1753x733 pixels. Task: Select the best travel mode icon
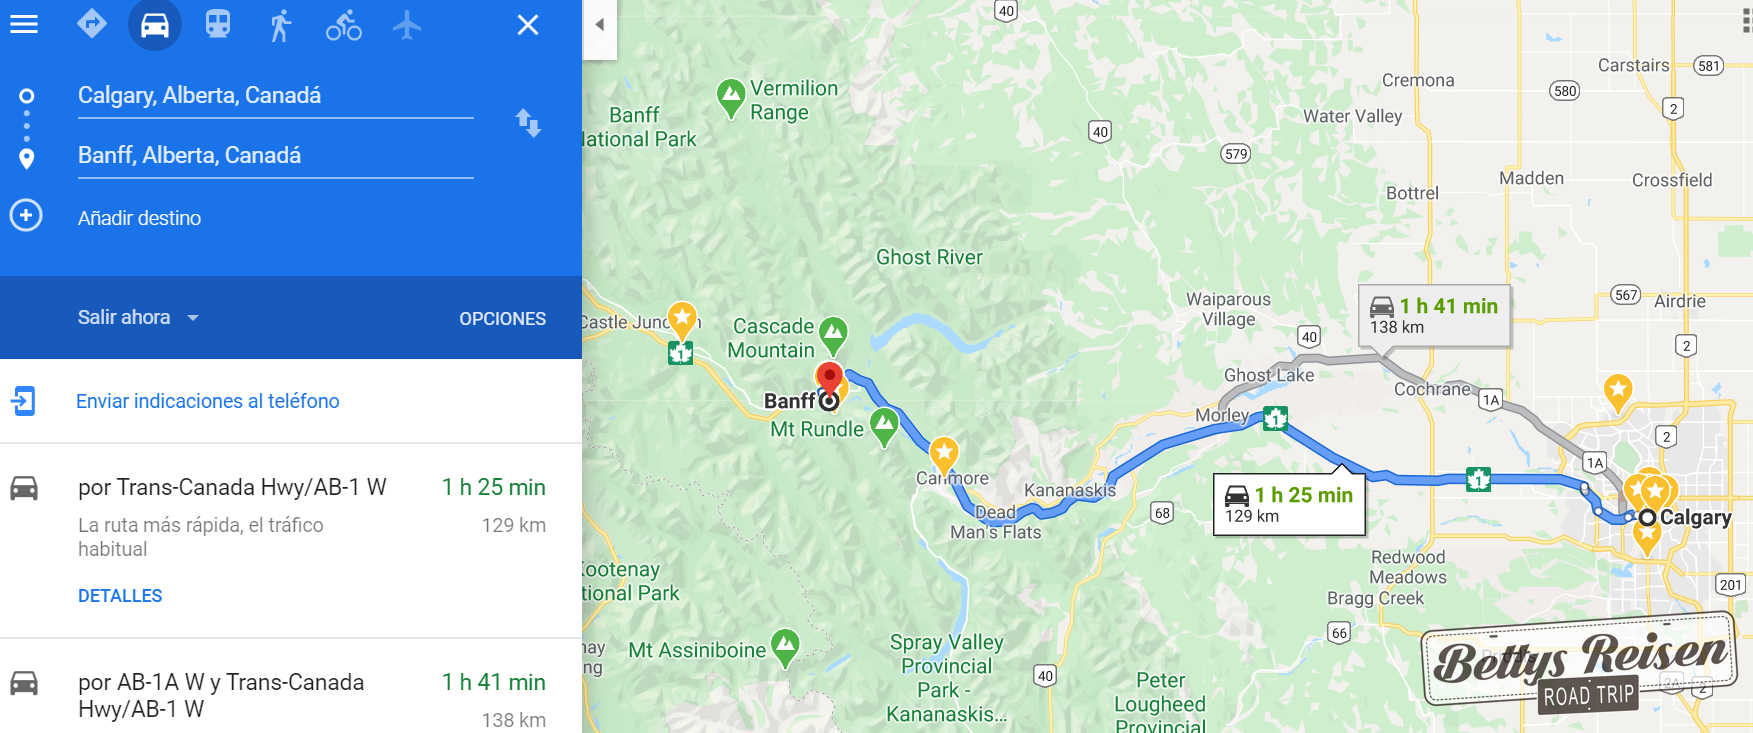pyautogui.click(x=92, y=24)
